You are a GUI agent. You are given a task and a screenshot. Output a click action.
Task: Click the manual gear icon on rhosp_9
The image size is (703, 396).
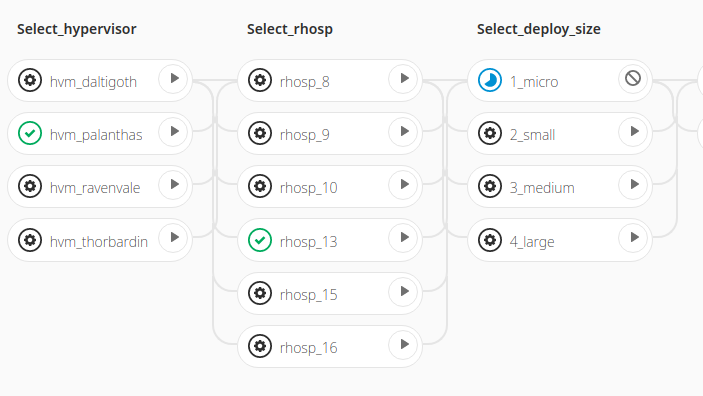point(260,133)
